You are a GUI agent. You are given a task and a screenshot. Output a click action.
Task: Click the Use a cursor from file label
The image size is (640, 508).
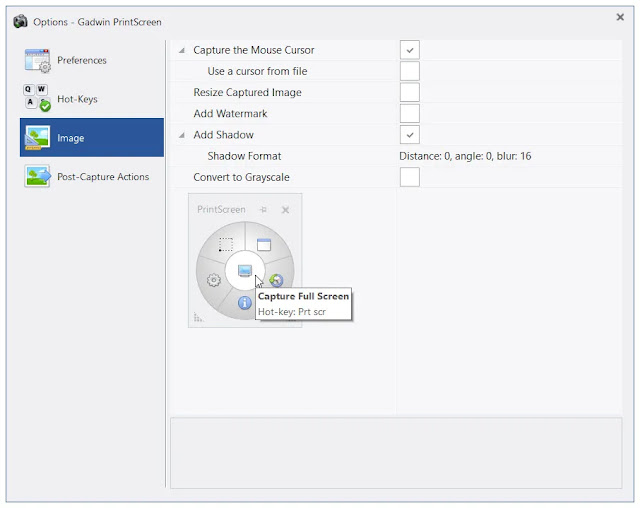tap(257, 71)
